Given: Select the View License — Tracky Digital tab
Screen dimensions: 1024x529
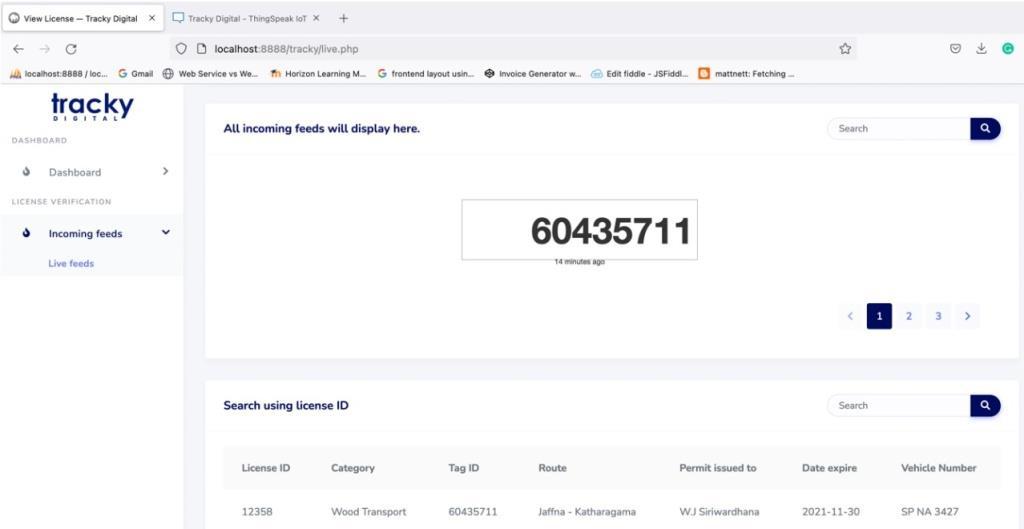Looking at the screenshot, I should (81, 18).
